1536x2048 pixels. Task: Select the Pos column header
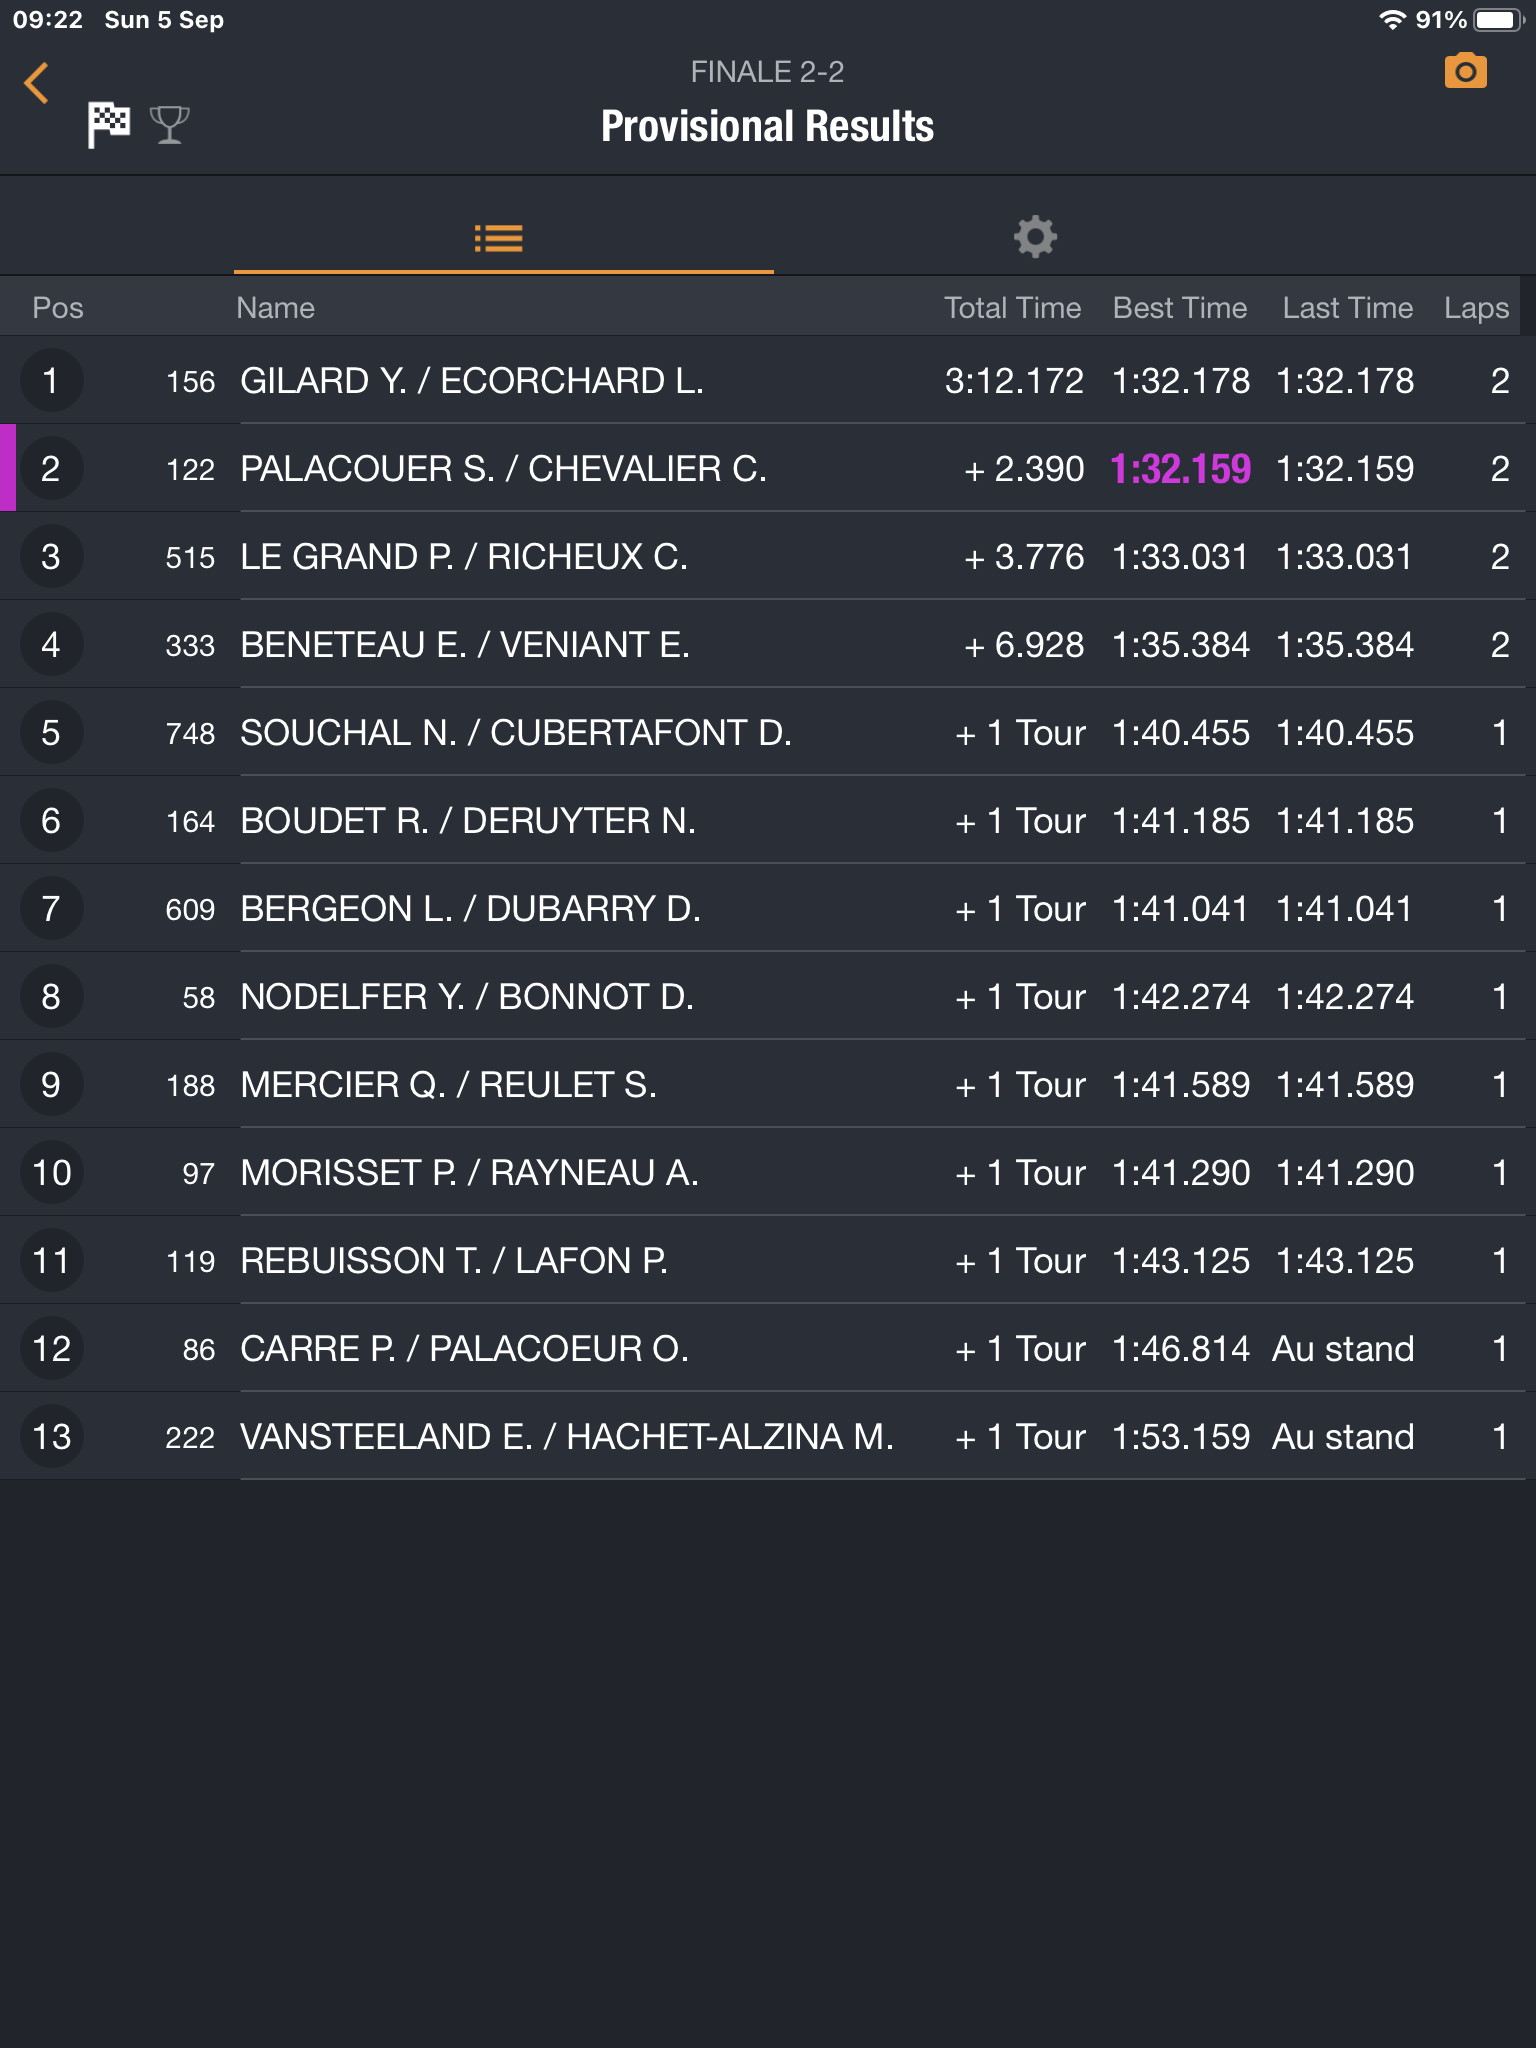click(x=58, y=308)
